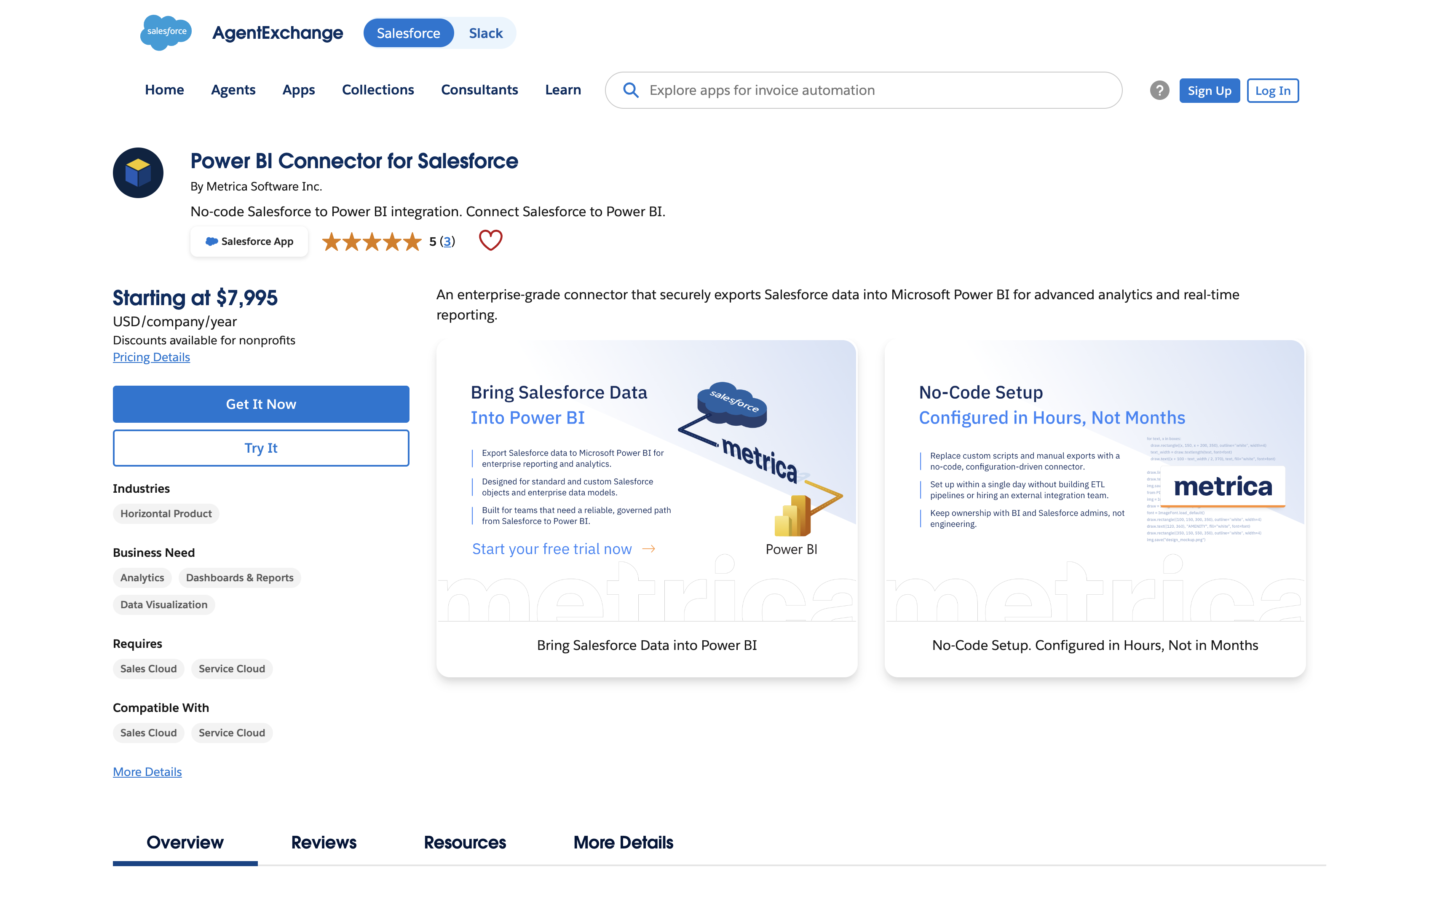Click the Salesforce App badge

pyautogui.click(x=249, y=242)
